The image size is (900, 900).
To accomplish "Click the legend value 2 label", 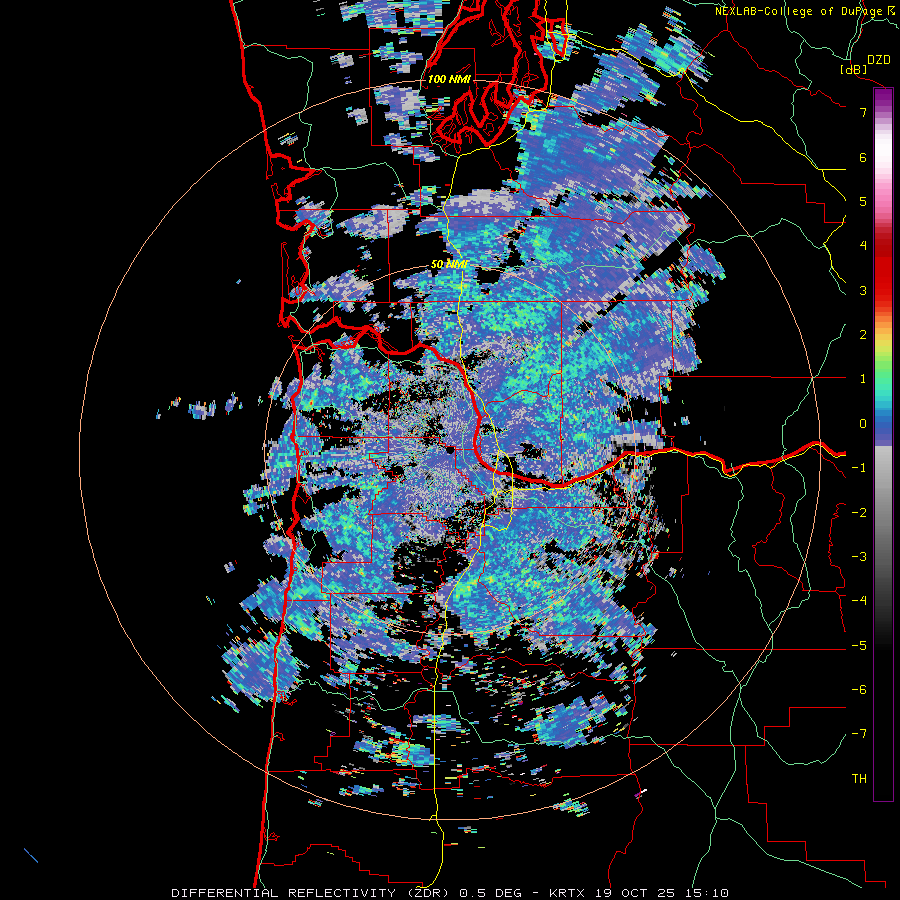I will pos(863,335).
